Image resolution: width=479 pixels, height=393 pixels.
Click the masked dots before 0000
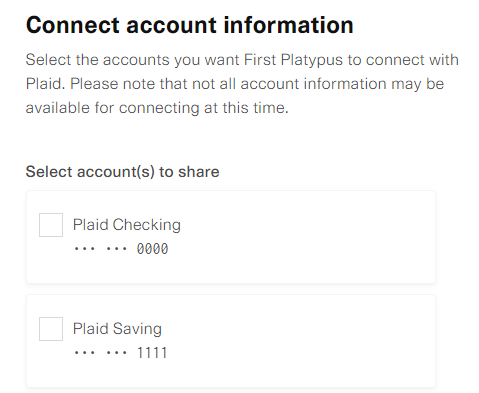(x=100, y=249)
